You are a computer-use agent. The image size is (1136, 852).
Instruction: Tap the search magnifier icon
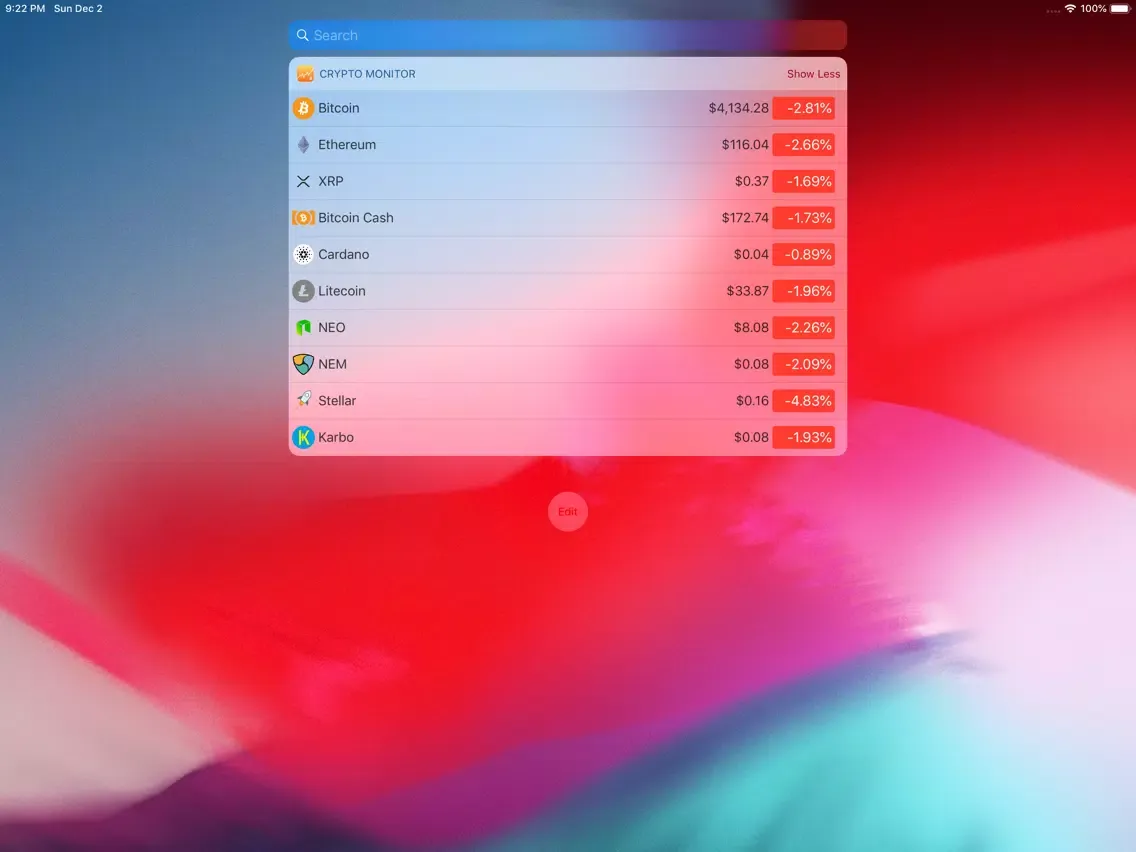tap(302, 36)
